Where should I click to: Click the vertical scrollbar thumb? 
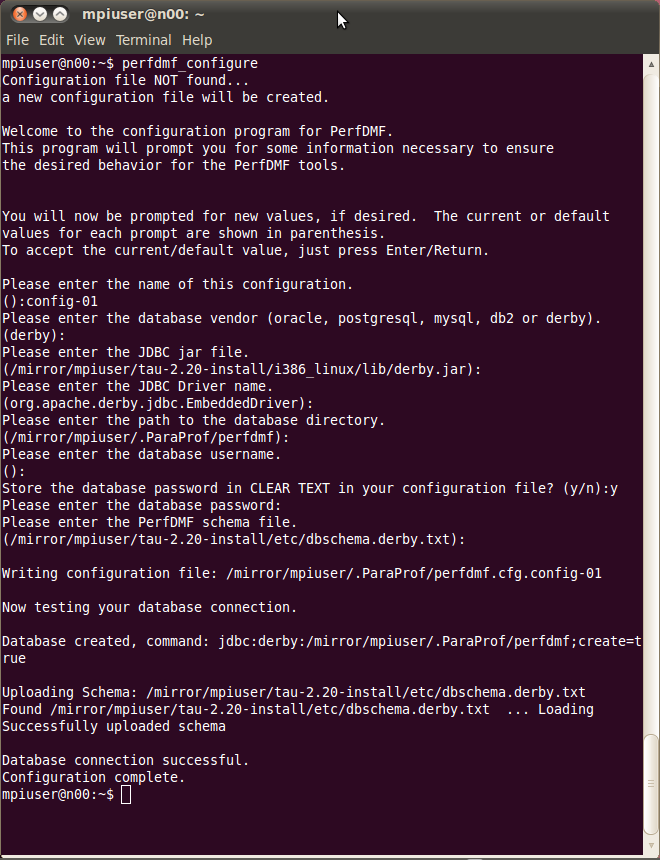tap(651, 785)
